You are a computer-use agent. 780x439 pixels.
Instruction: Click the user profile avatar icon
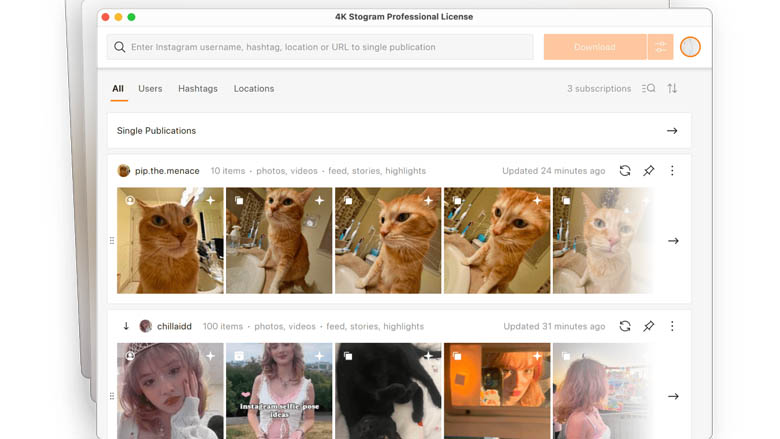point(690,47)
